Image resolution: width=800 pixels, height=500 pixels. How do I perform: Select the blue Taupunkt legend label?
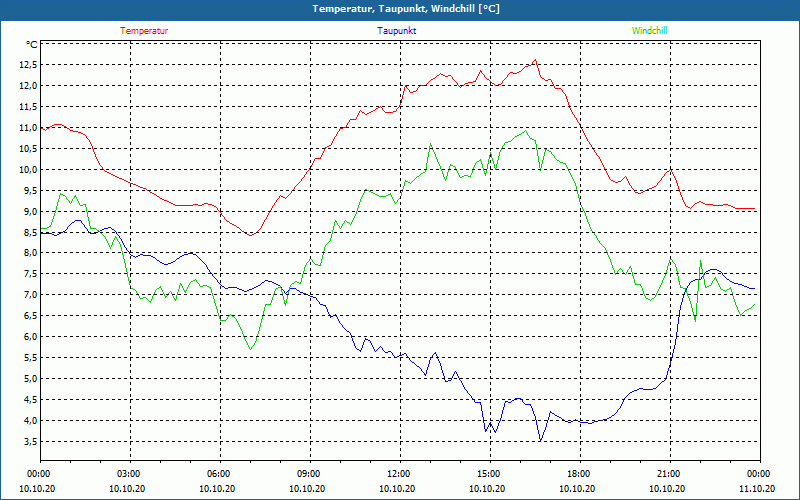click(397, 31)
